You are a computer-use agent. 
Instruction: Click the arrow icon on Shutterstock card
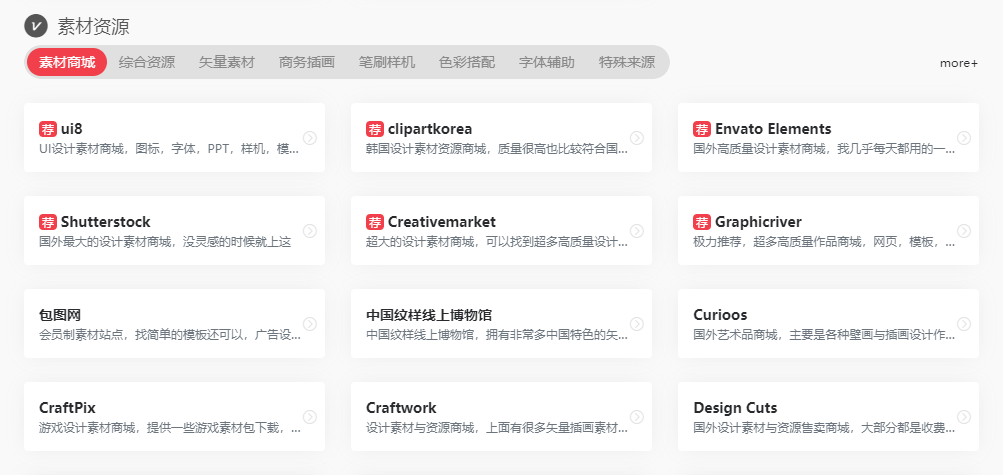[x=310, y=231]
